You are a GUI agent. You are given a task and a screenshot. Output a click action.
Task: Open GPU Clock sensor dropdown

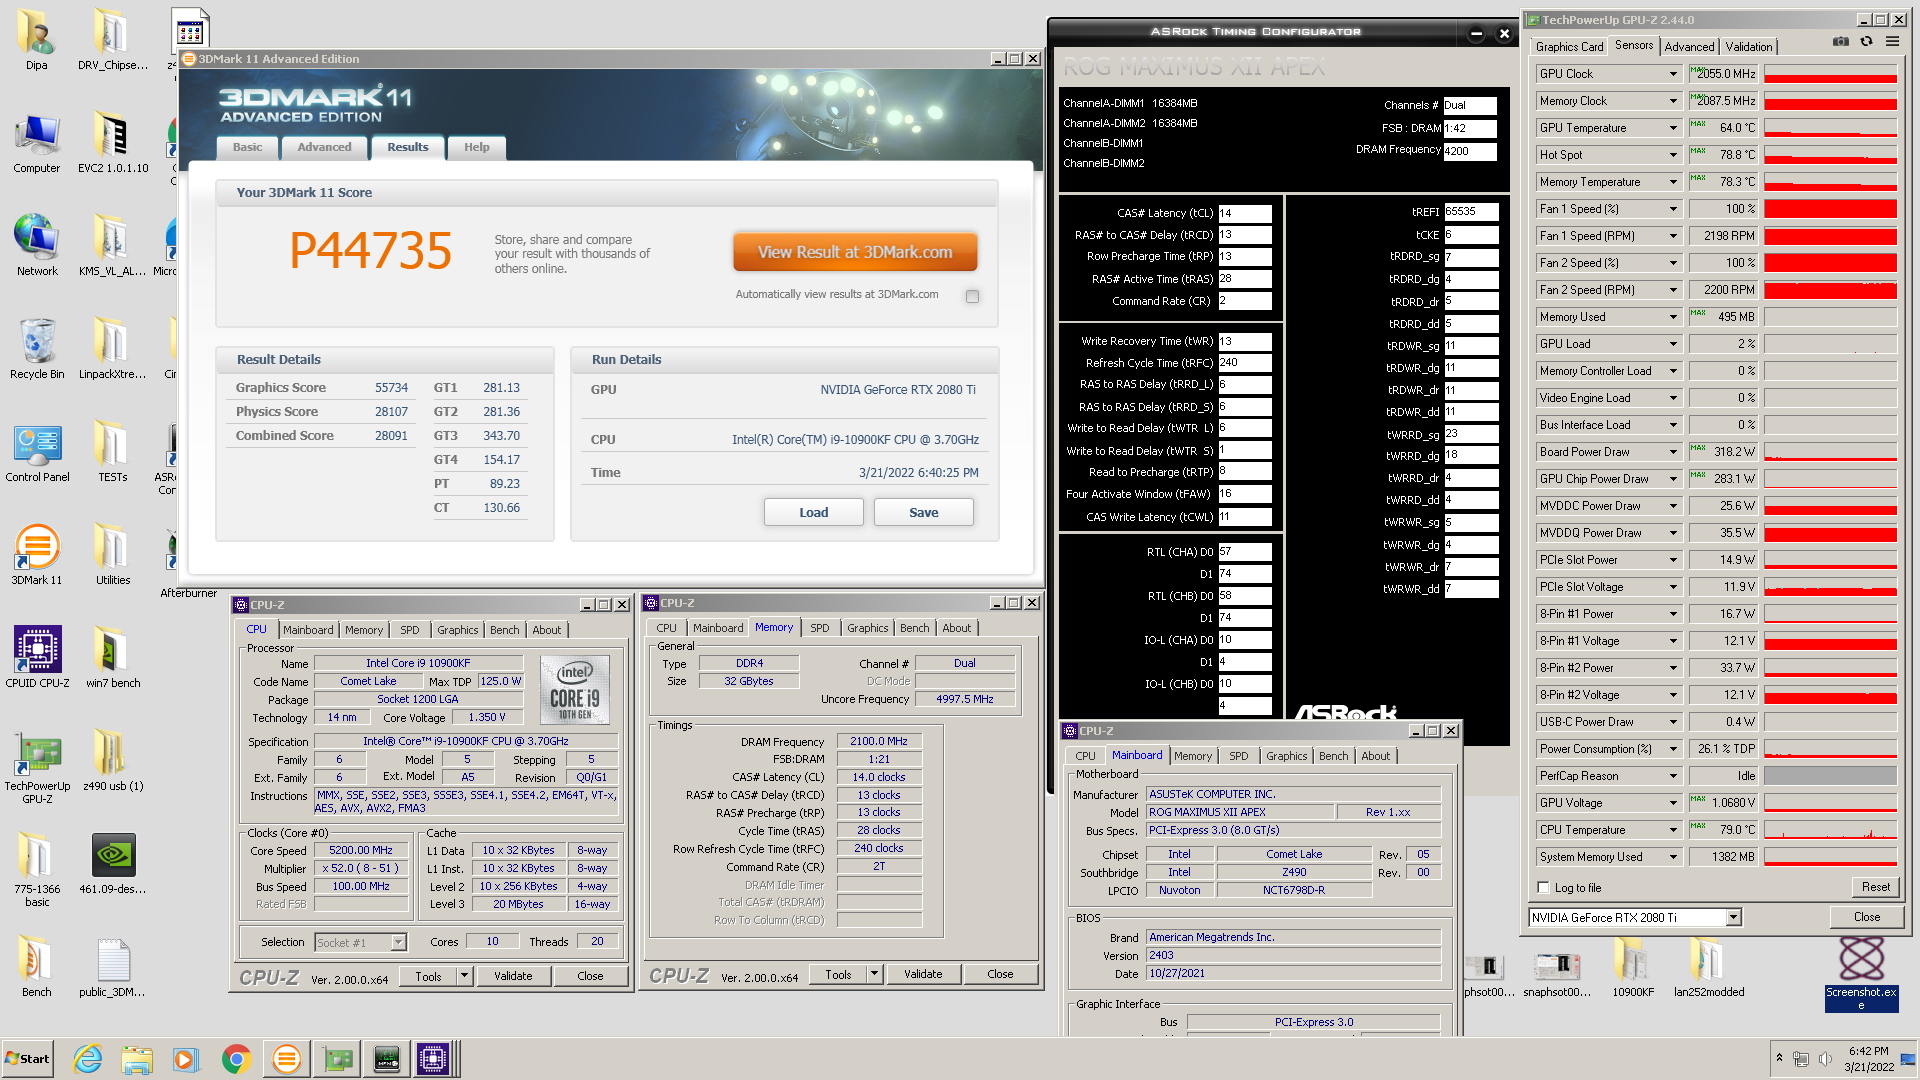click(x=1673, y=74)
